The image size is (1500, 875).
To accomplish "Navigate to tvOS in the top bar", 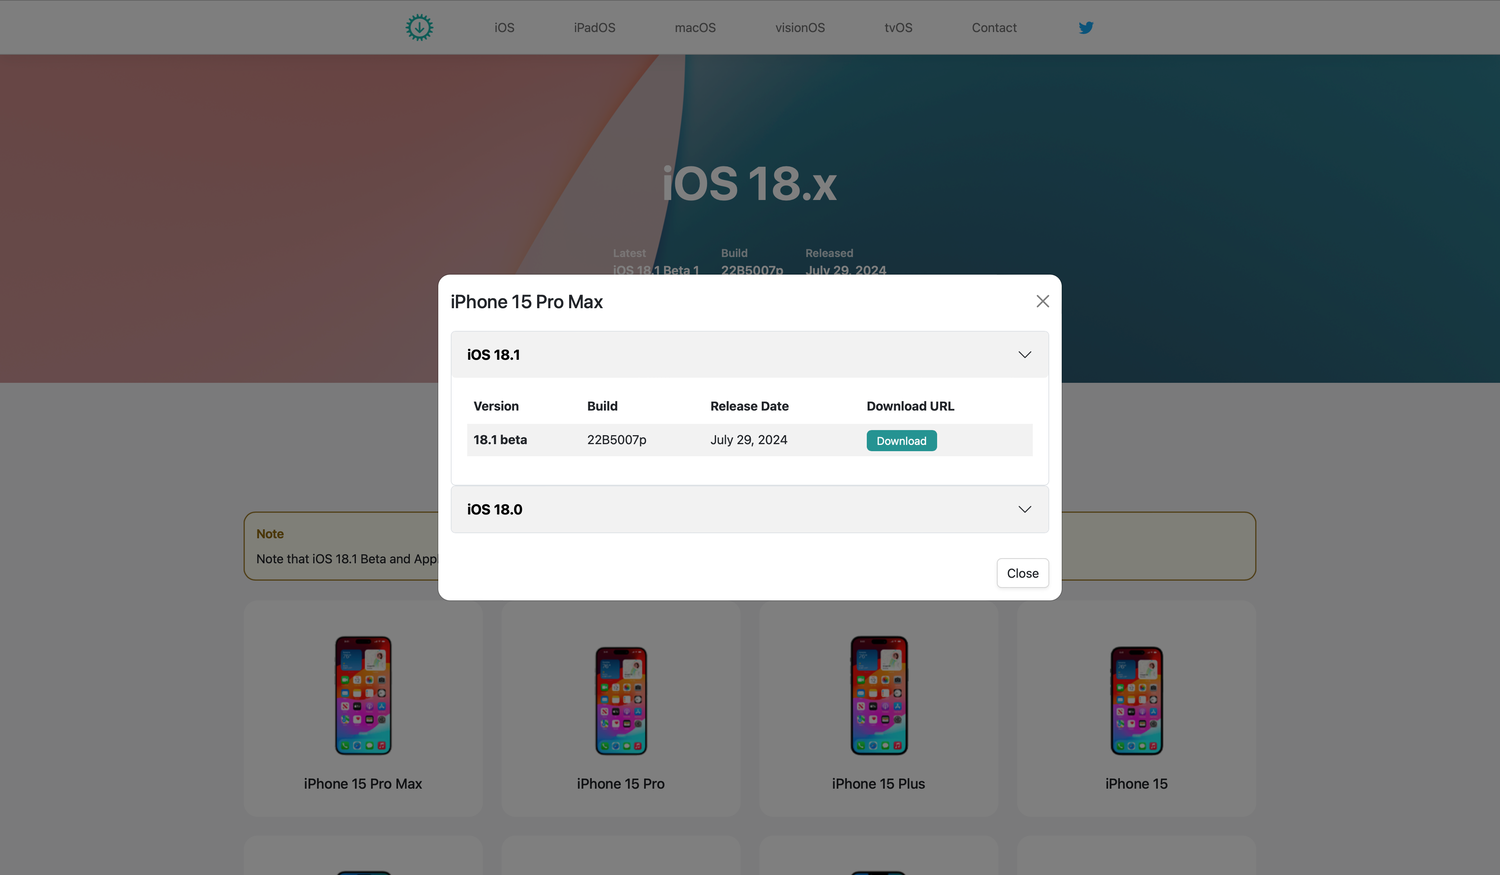I will (x=898, y=28).
